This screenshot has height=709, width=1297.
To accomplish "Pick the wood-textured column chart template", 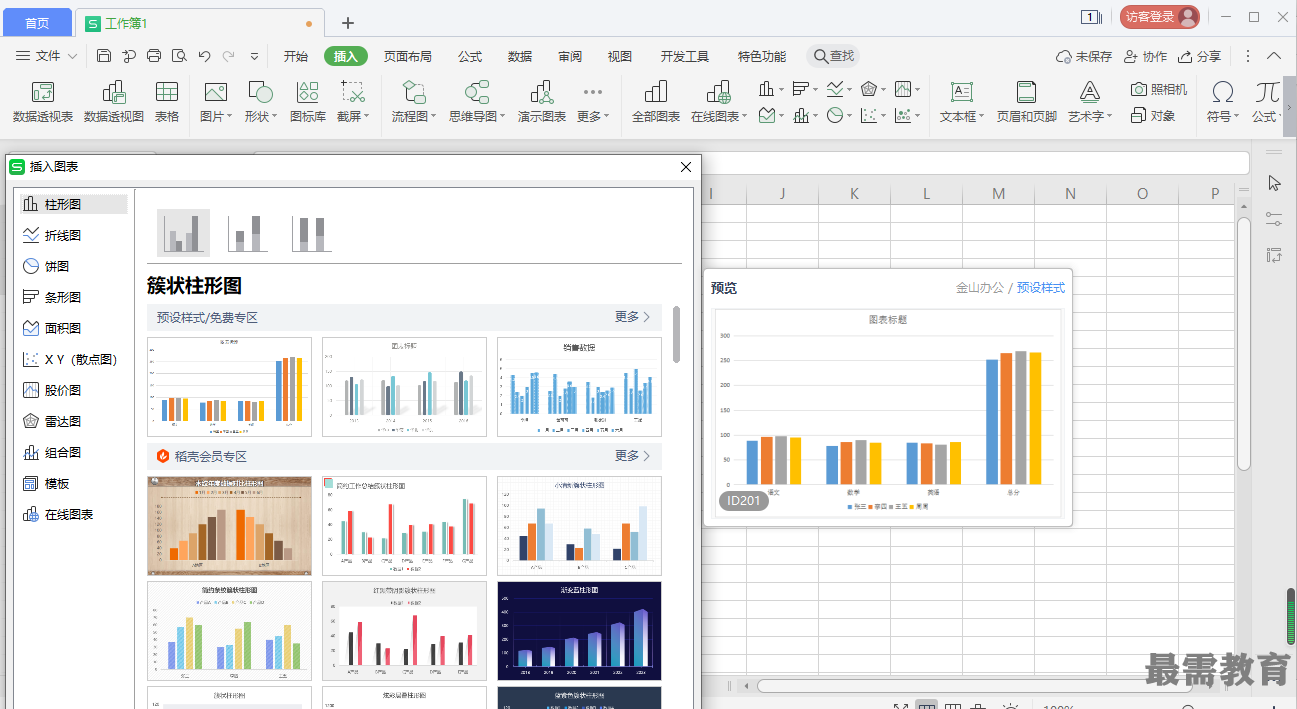I will [229, 526].
